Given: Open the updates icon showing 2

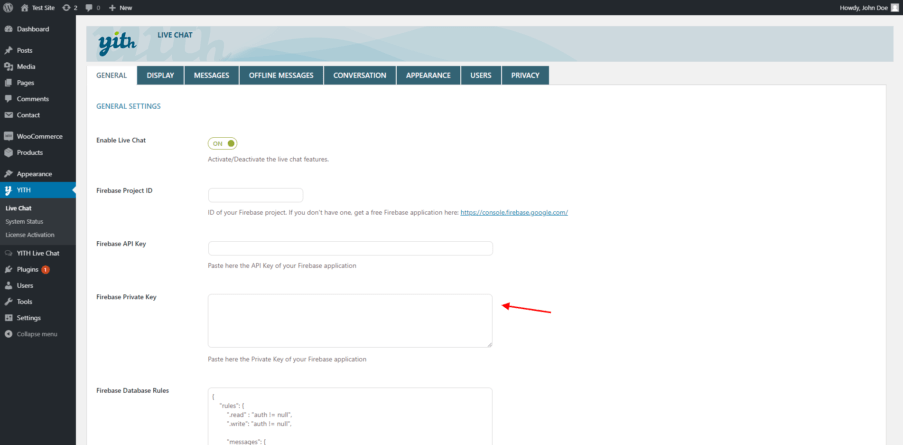Looking at the screenshot, I should click(x=66, y=8).
